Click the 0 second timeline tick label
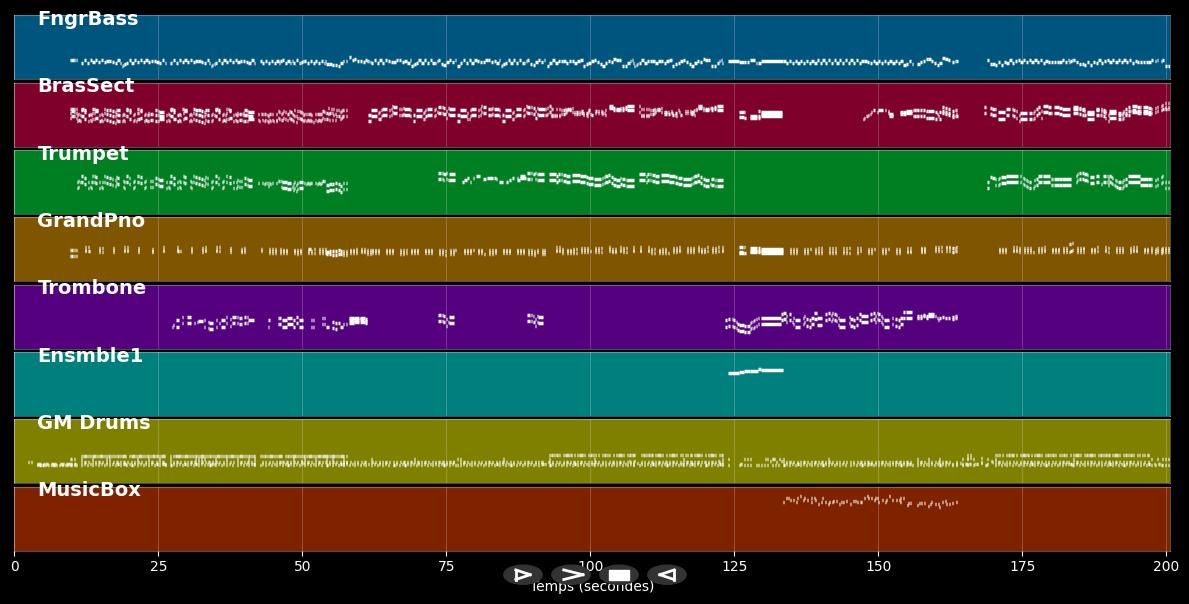1189x604 pixels. point(14,567)
